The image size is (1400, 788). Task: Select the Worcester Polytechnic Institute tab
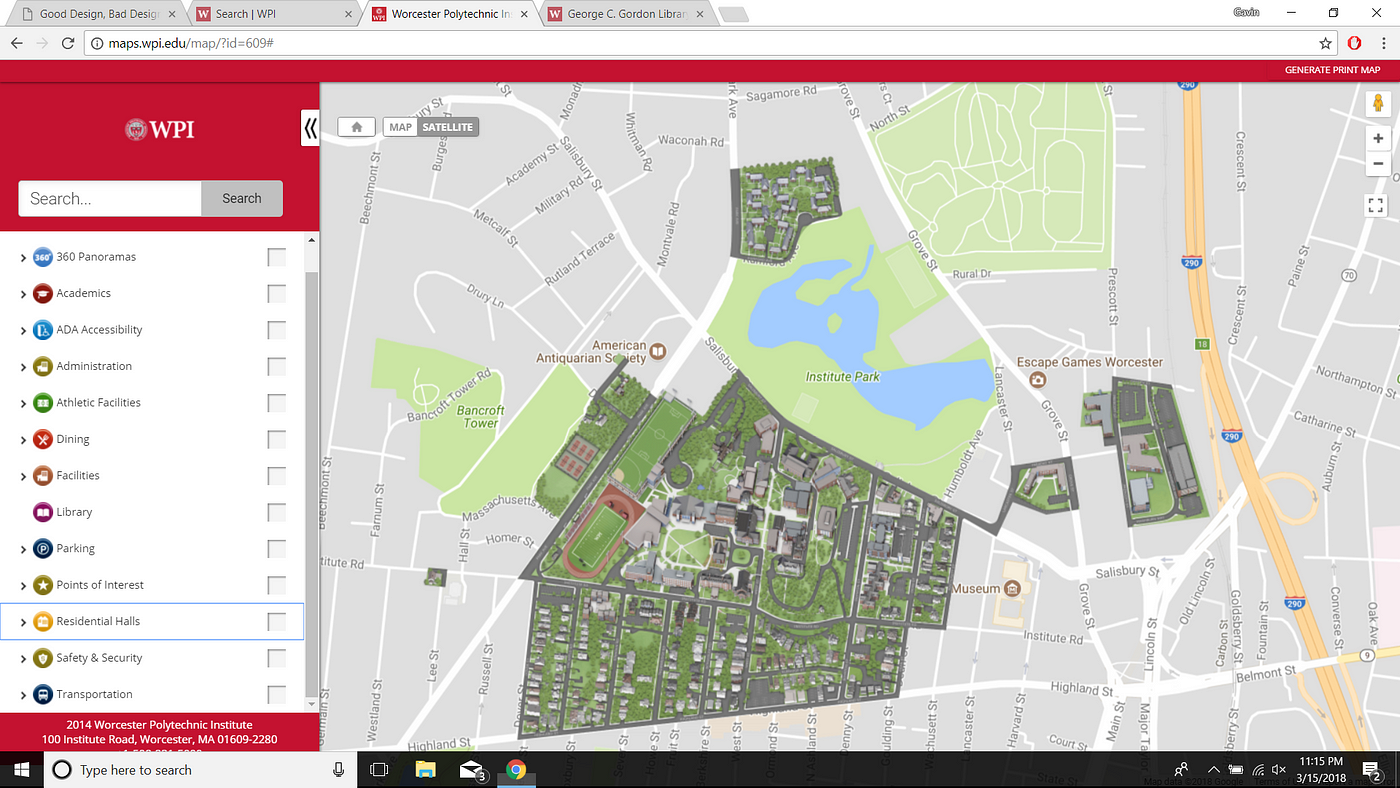point(450,14)
